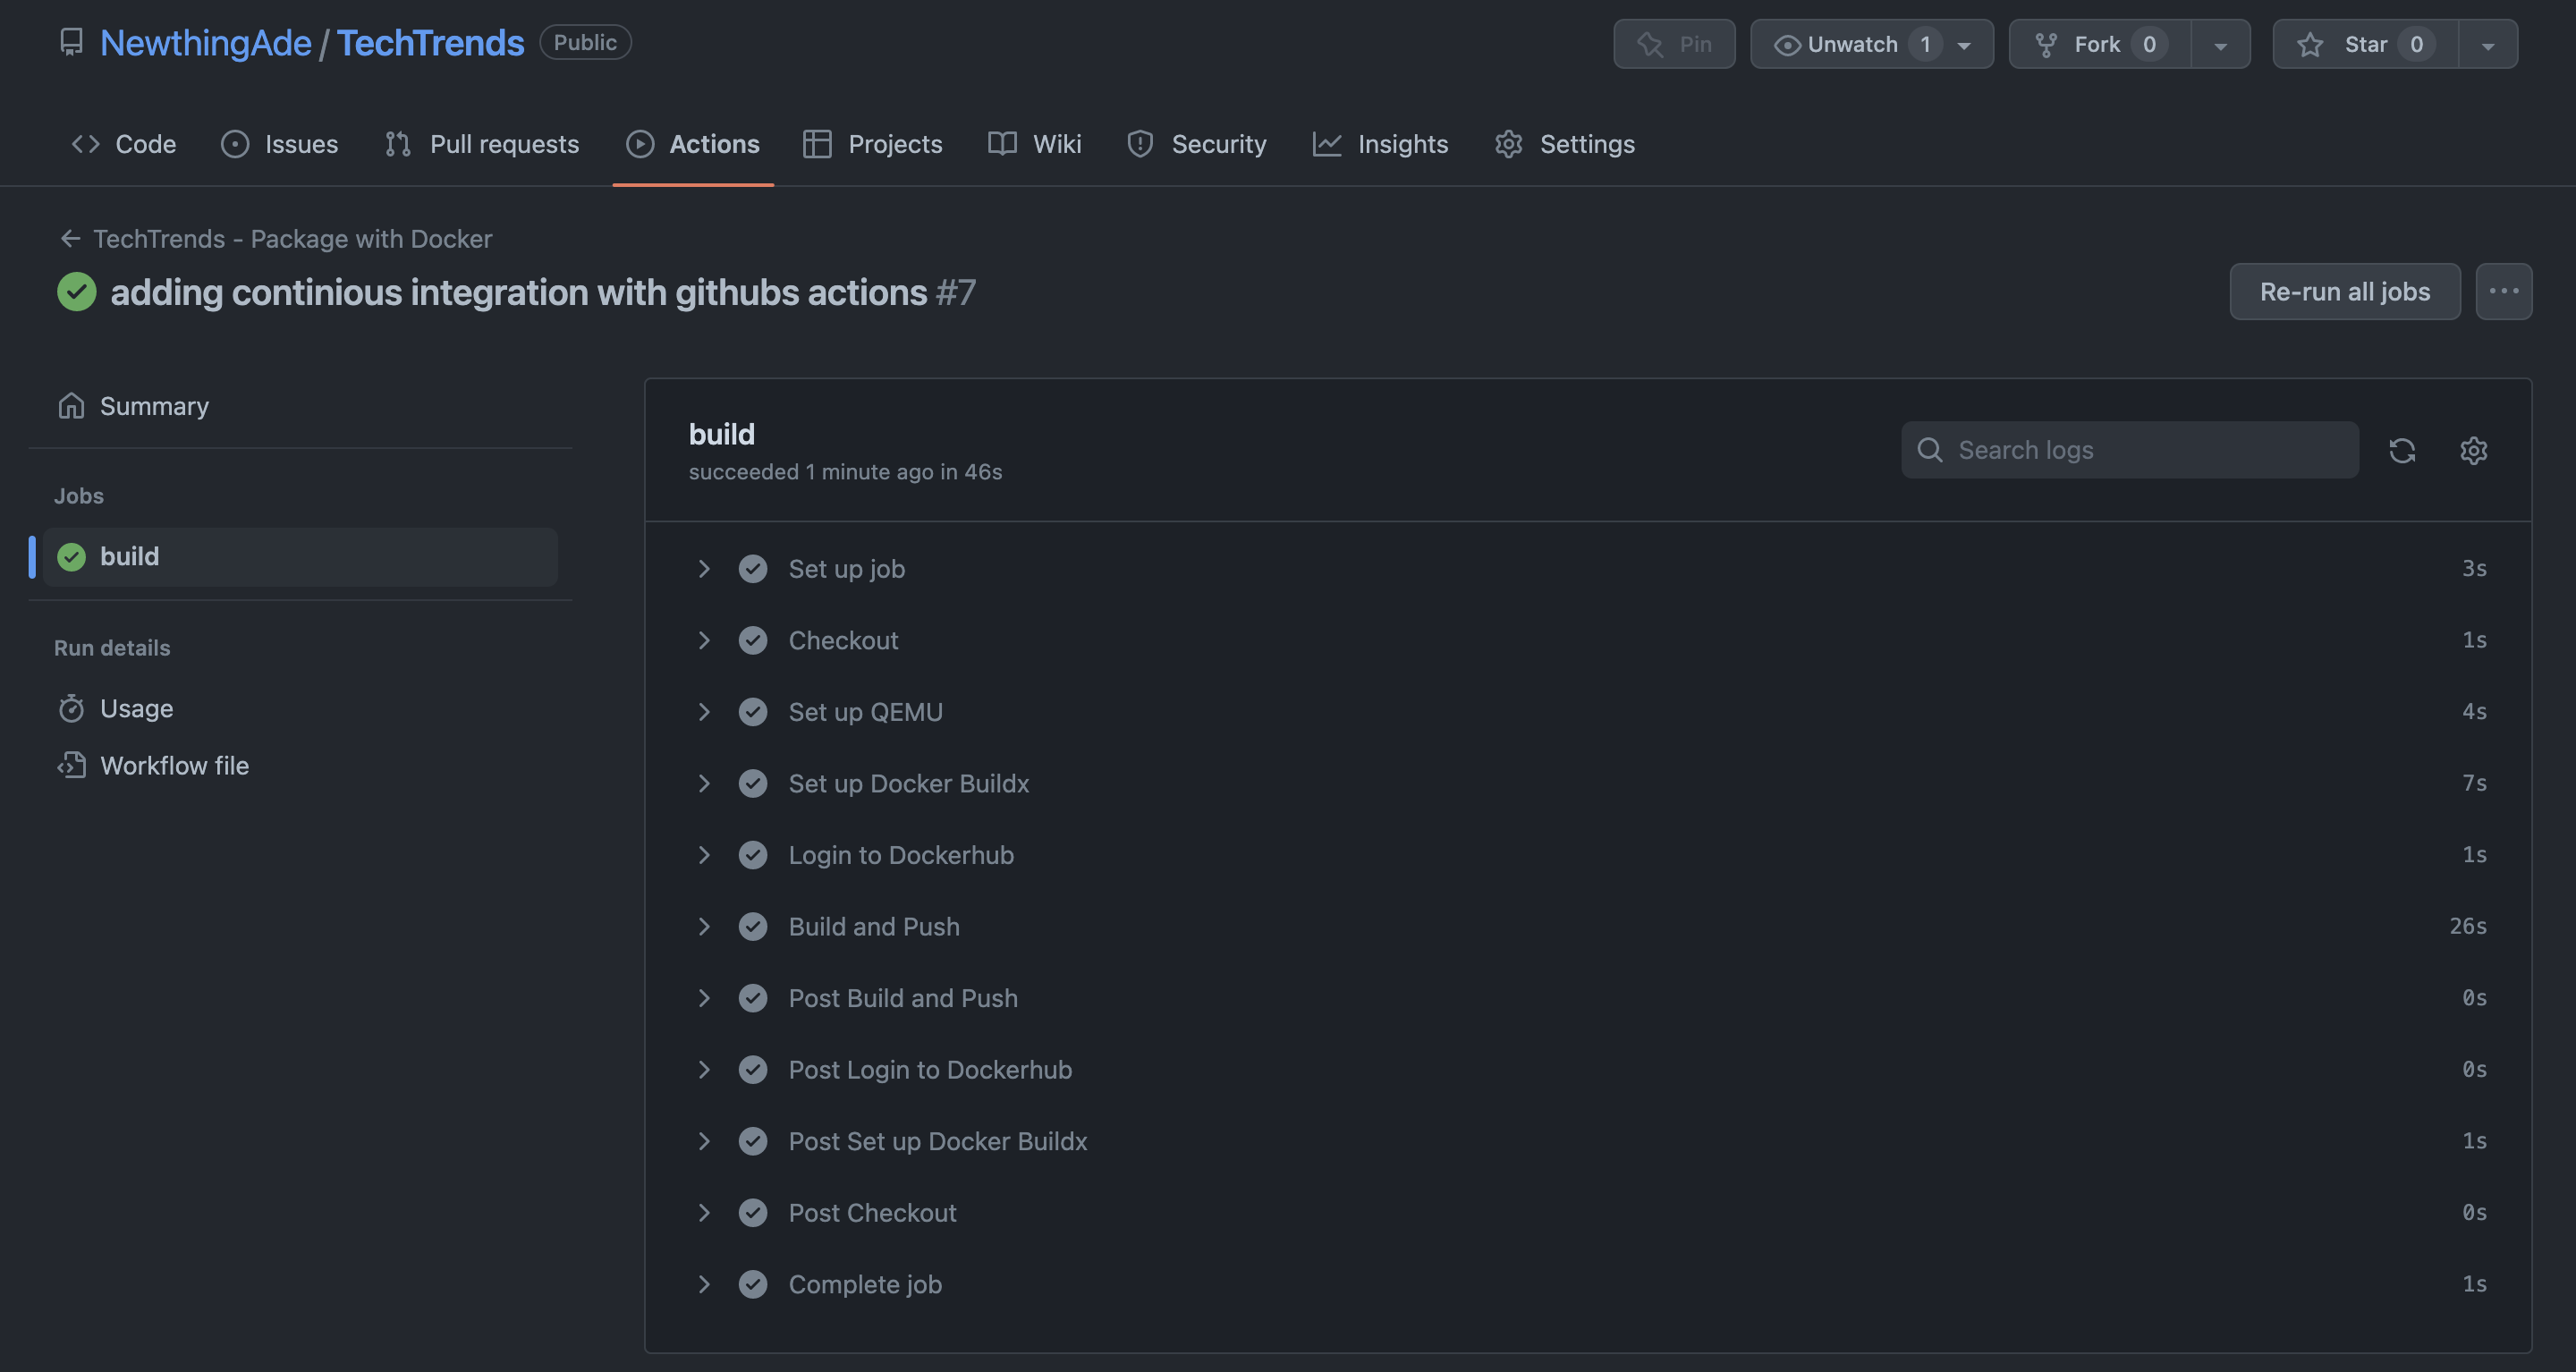Viewport: 2576px width, 1372px height.
Task: Click the back arrow to Package with Docker
Action: coord(70,238)
